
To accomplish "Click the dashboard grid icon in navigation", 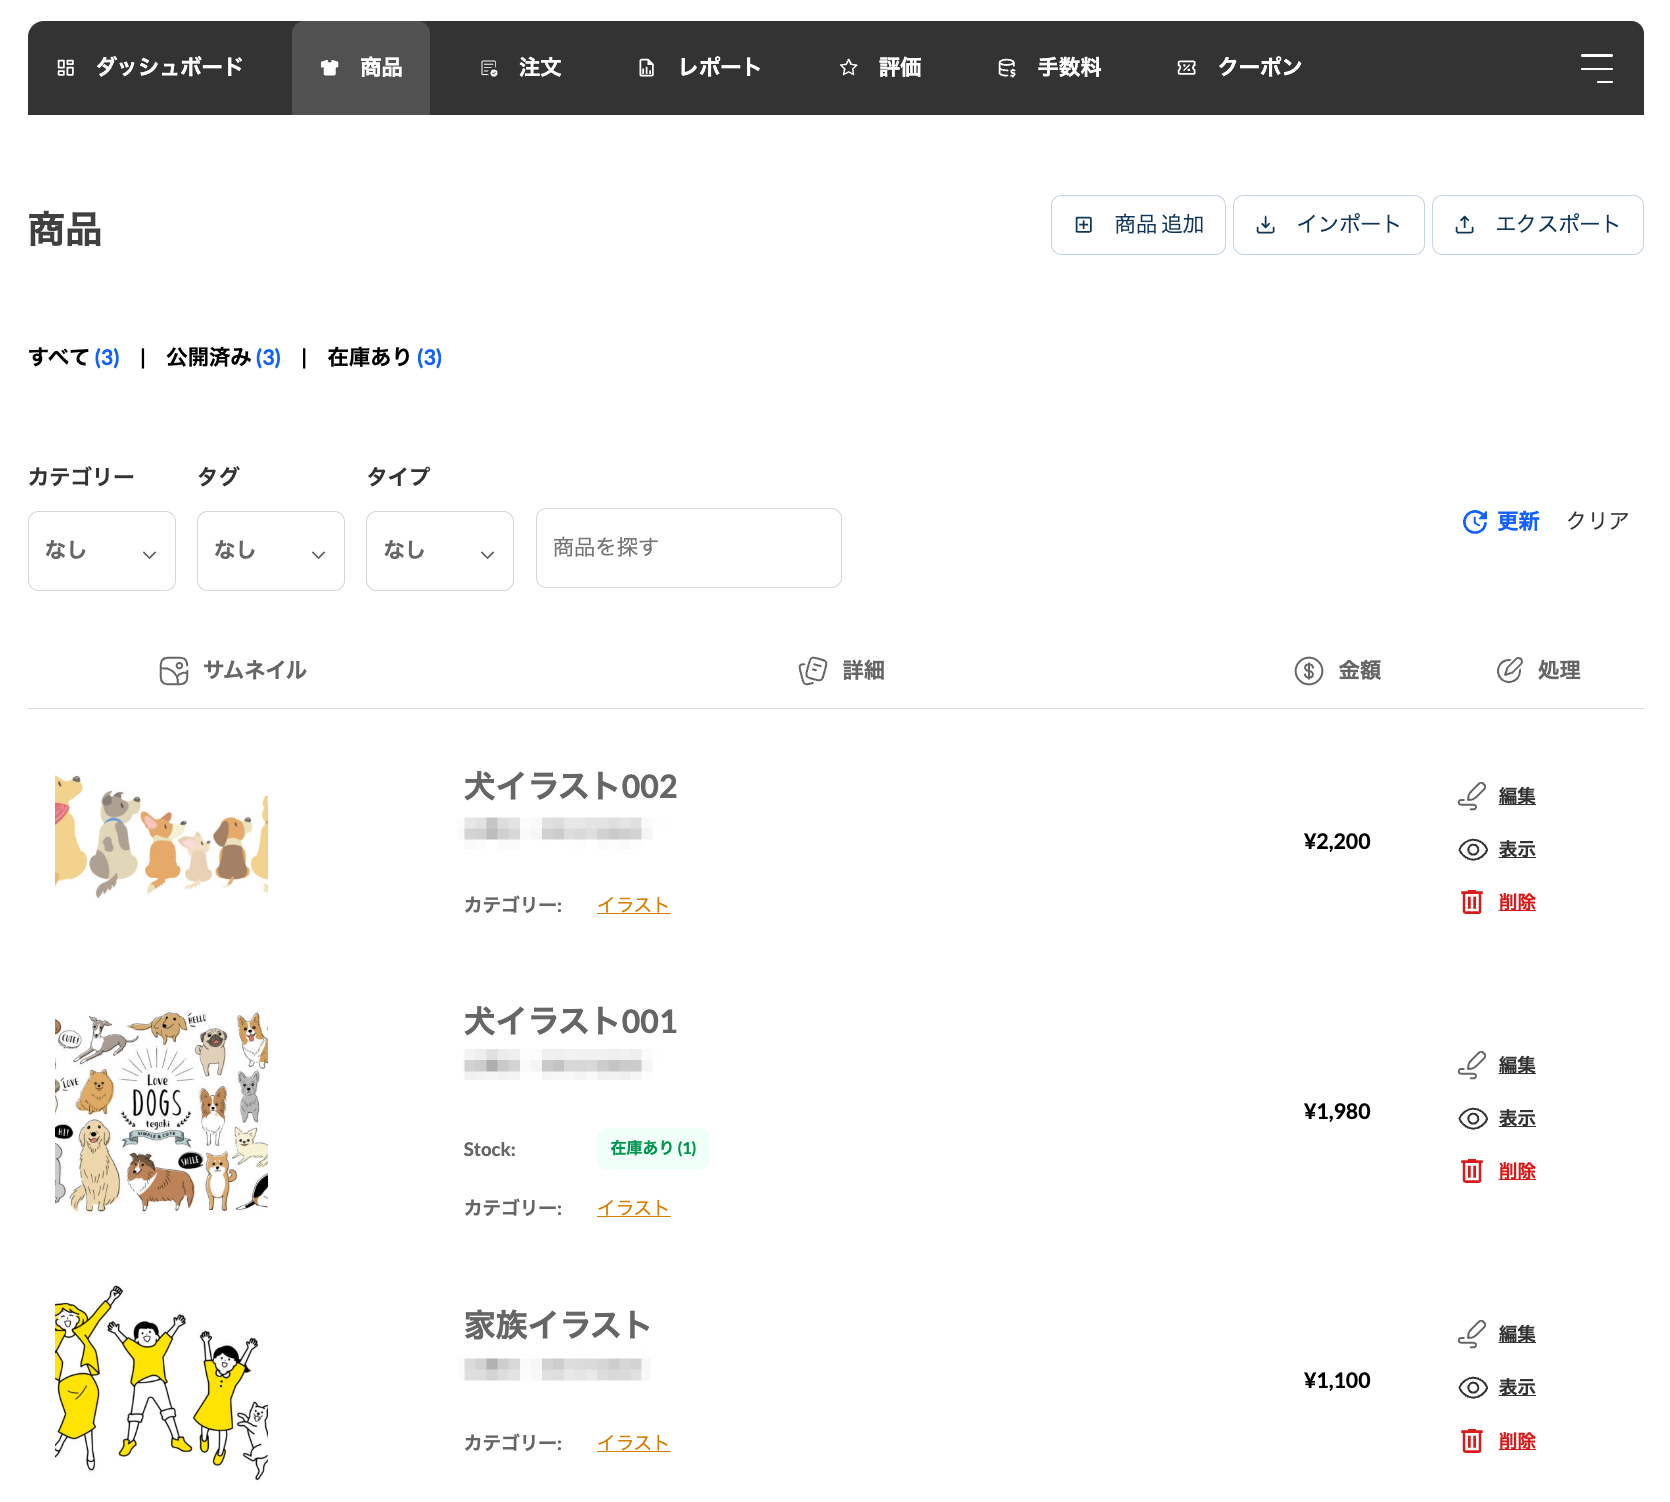I will [x=66, y=68].
